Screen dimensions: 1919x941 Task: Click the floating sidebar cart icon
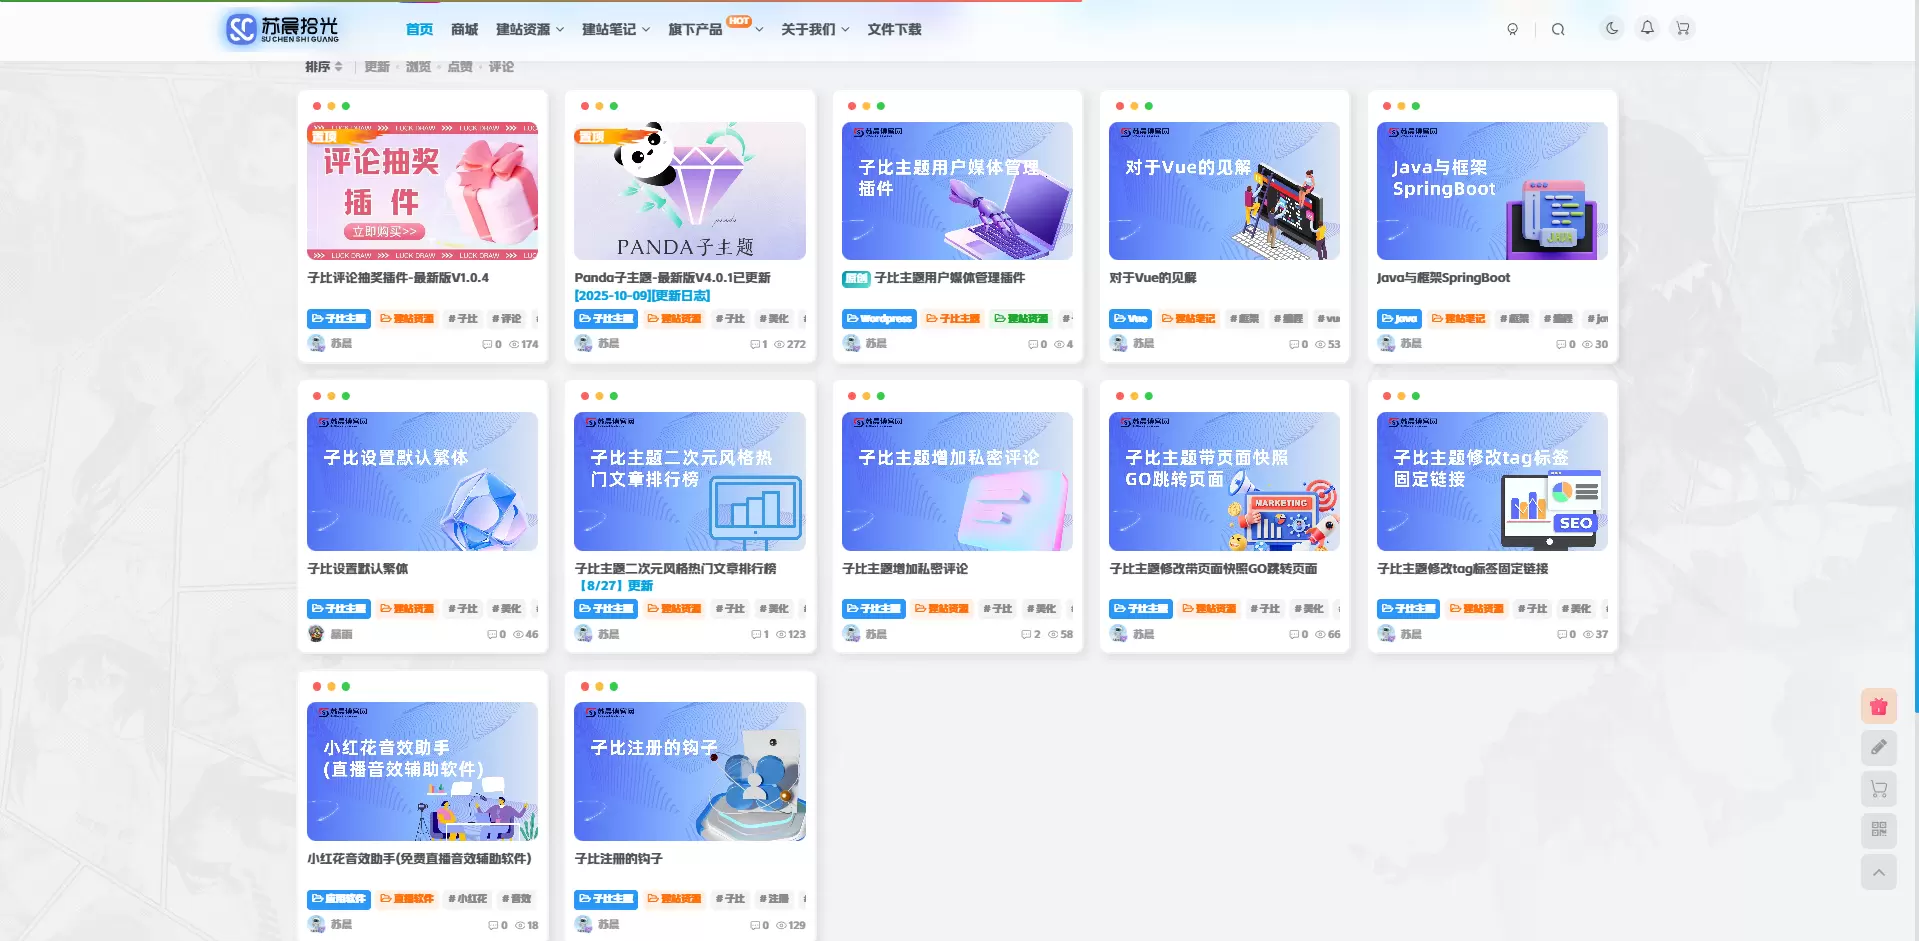pyautogui.click(x=1879, y=789)
